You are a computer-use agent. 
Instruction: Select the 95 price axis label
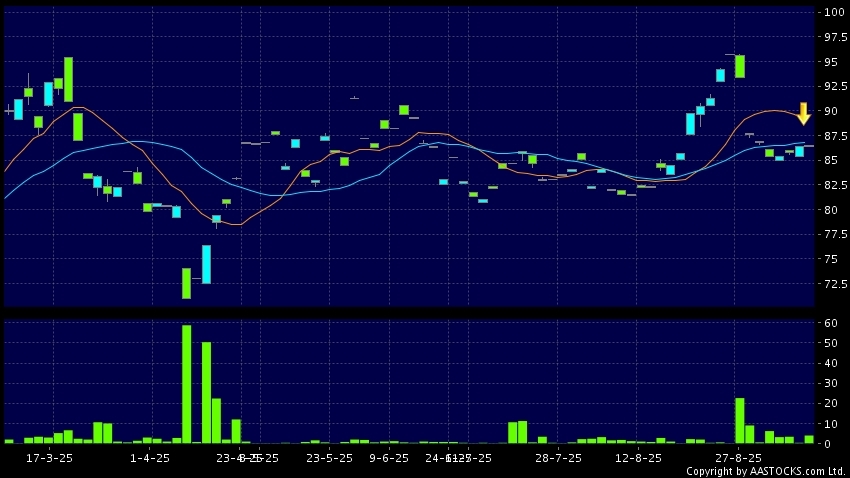830,62
